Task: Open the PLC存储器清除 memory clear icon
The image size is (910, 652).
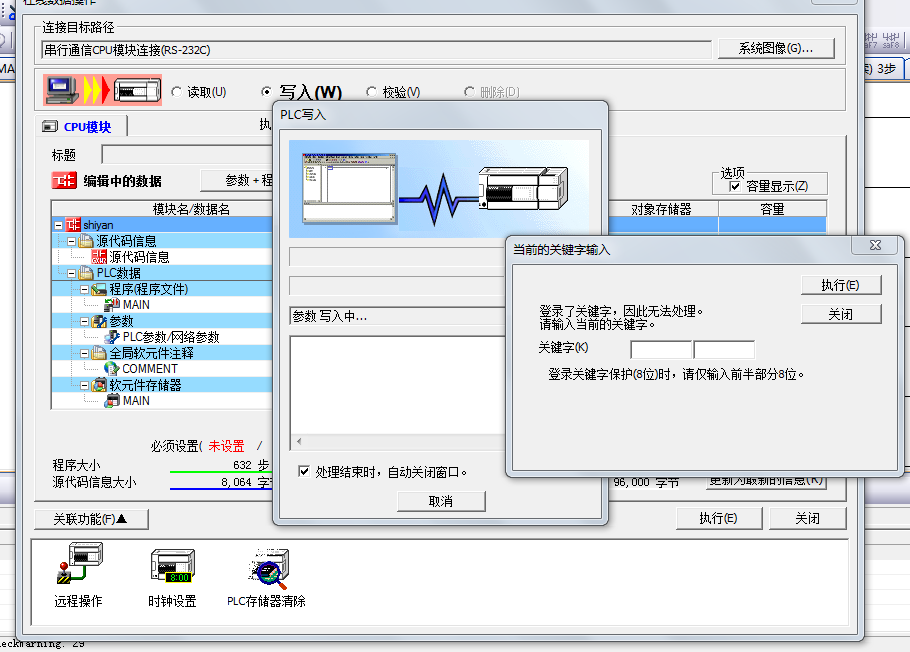Action: click(266, 570)
